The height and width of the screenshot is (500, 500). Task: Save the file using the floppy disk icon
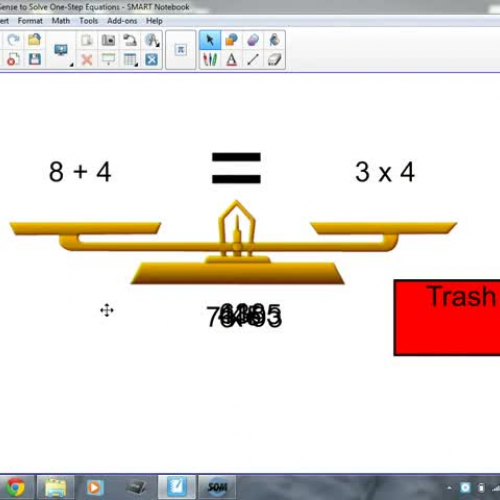(x=35, y=60)
